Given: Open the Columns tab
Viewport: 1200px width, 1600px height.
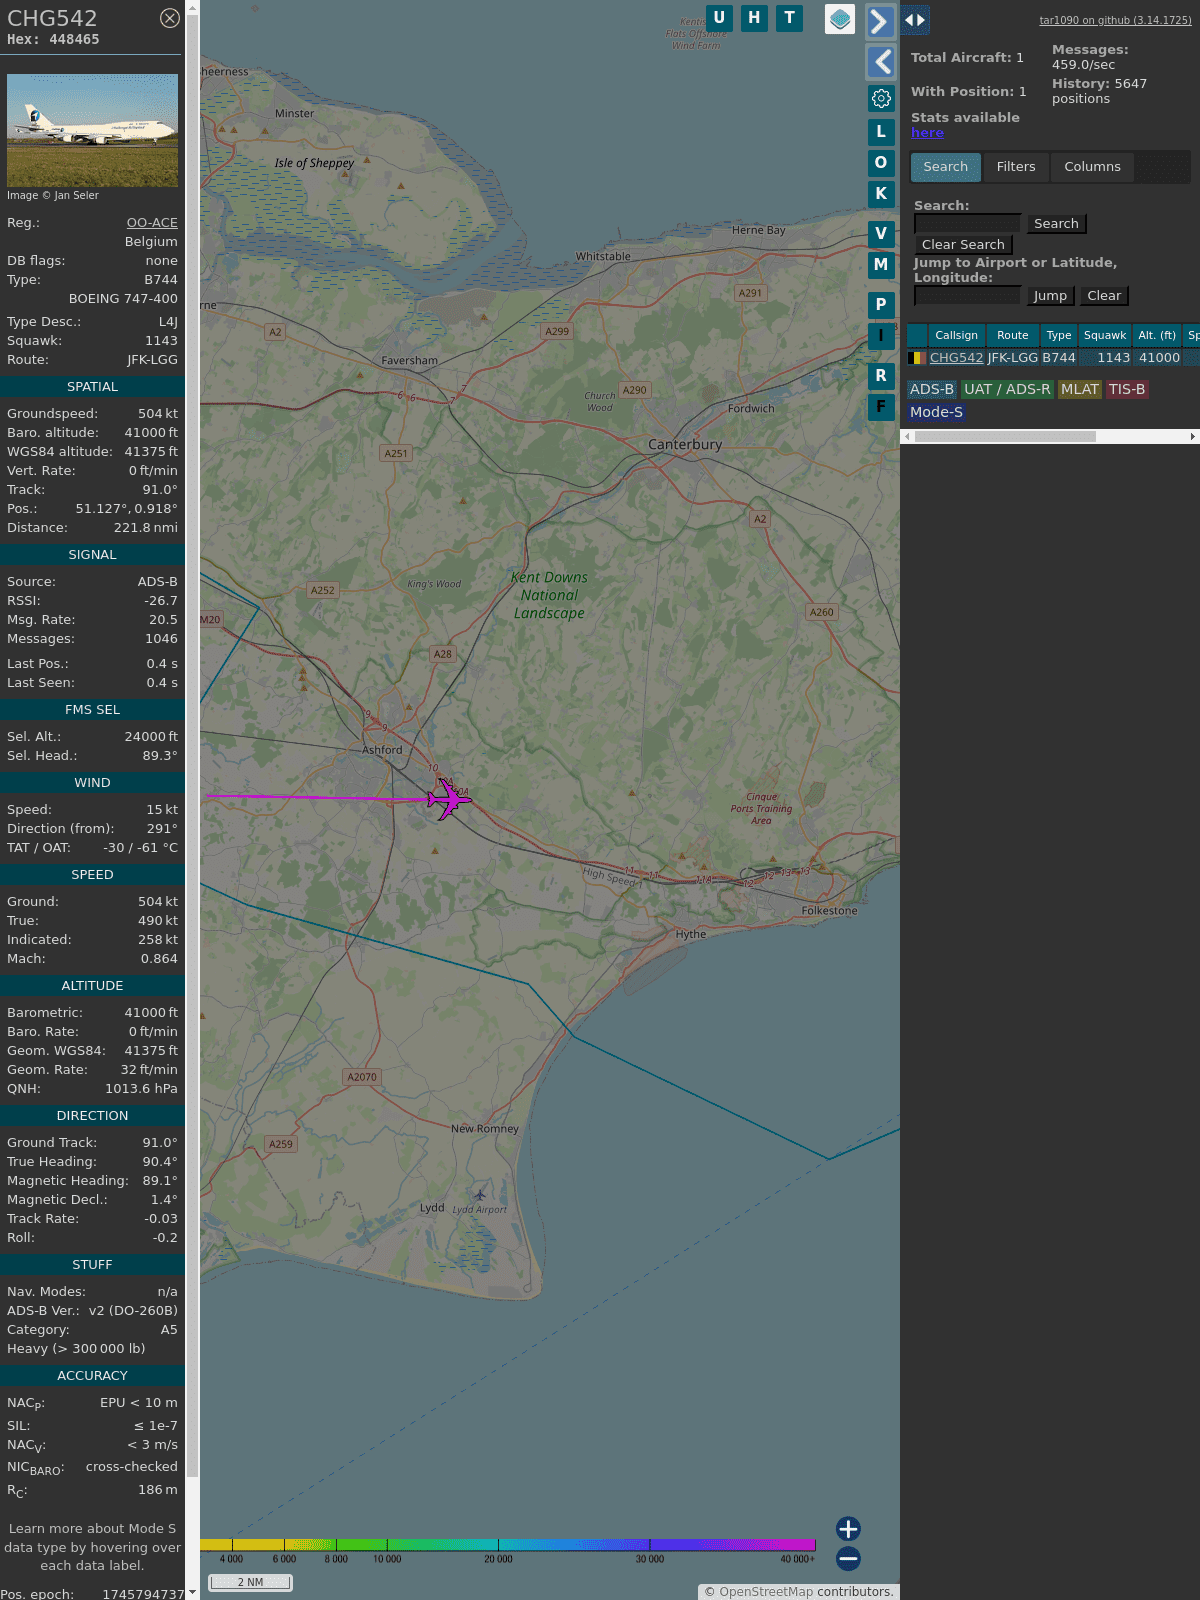Looking at the screenshot, I should [x=1092, y=167].
